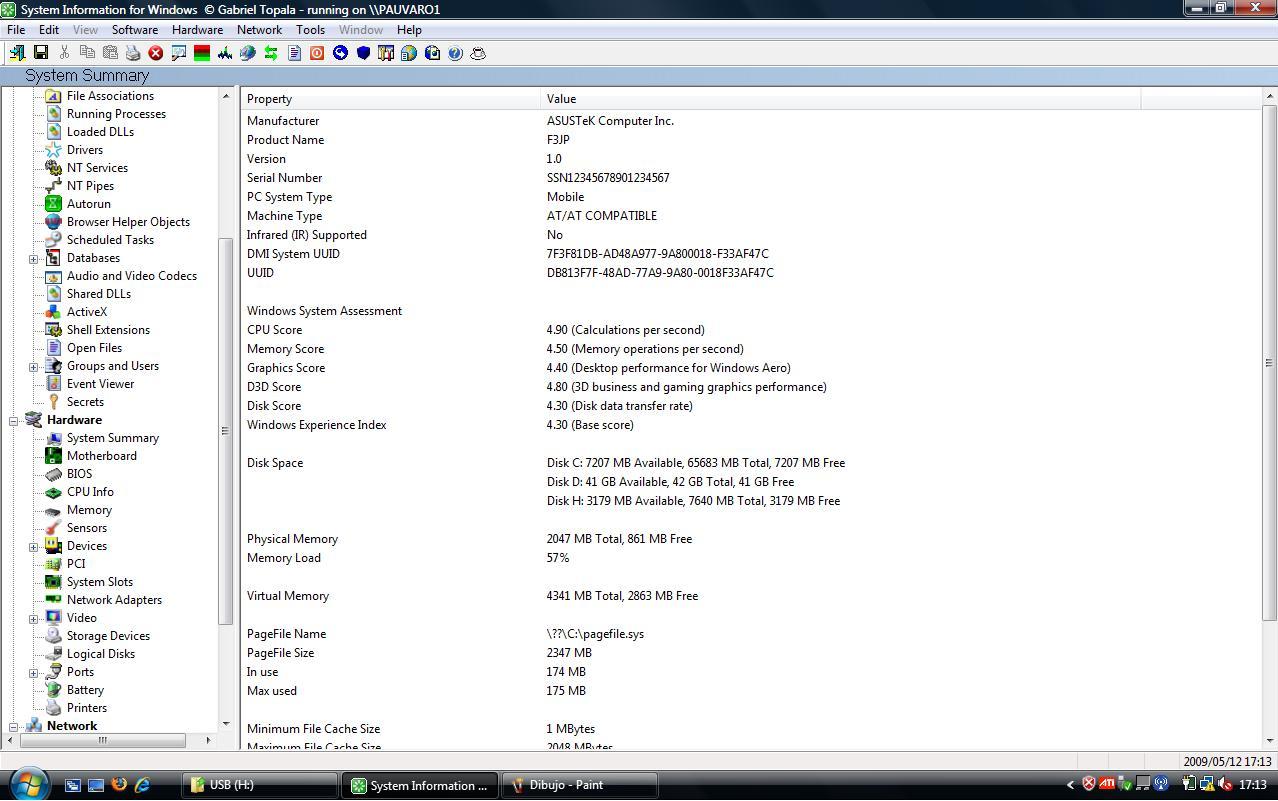Select Secrets in the tree
Viewport: 1278px width, 801px height.
[85, 402]
